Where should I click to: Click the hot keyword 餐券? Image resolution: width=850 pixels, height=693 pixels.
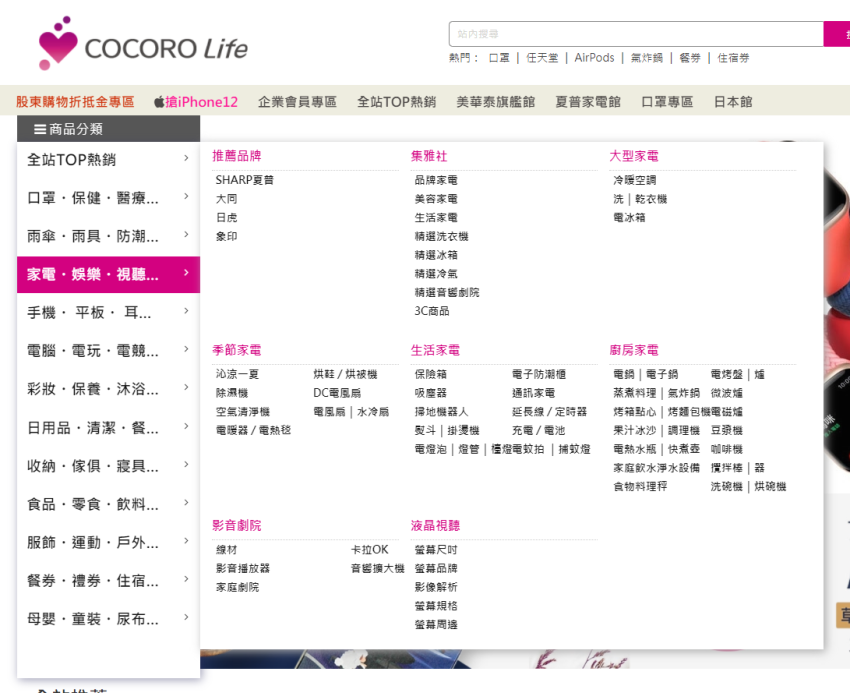690,58
